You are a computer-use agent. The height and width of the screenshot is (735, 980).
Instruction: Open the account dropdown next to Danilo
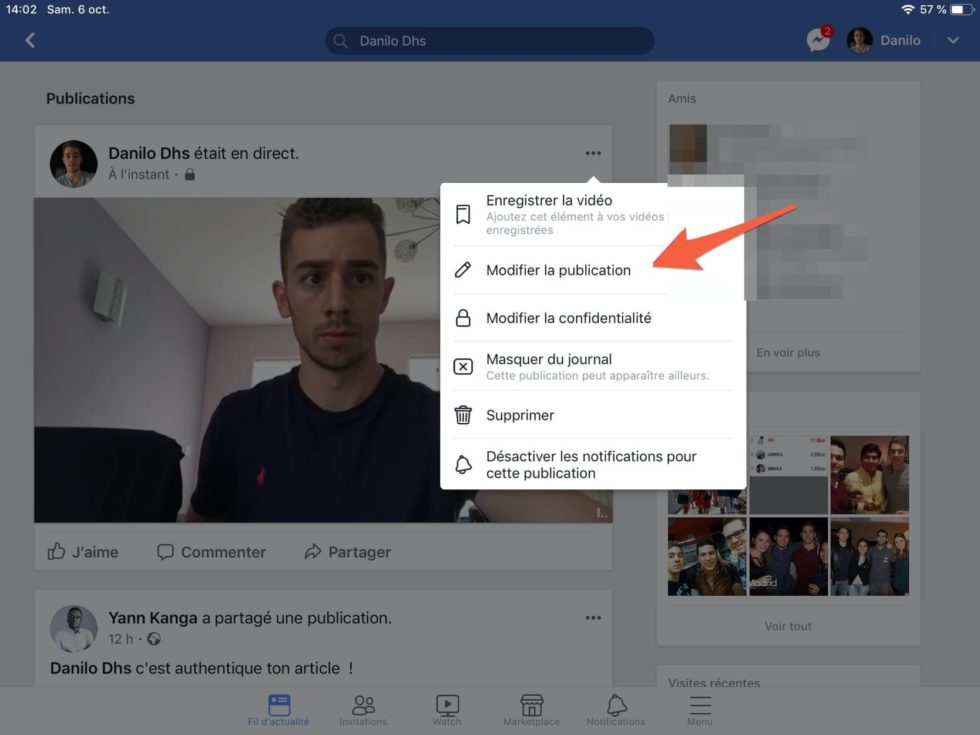950,40
